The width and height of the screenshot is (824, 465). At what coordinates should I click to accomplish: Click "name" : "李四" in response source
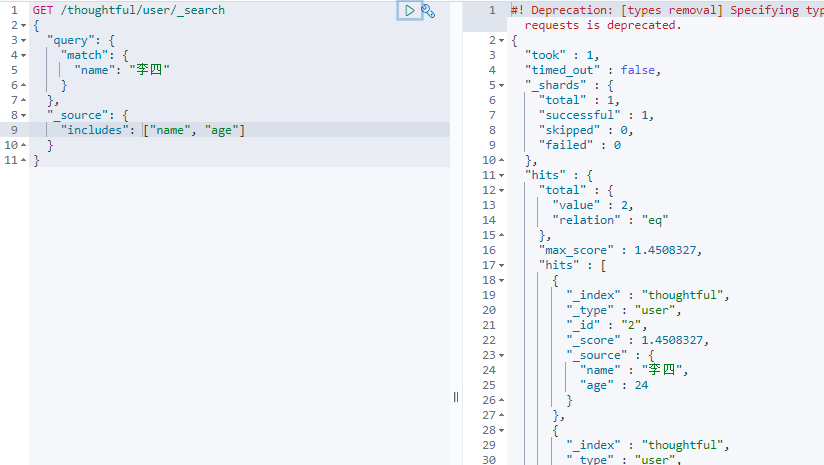[x=634, y=370]
